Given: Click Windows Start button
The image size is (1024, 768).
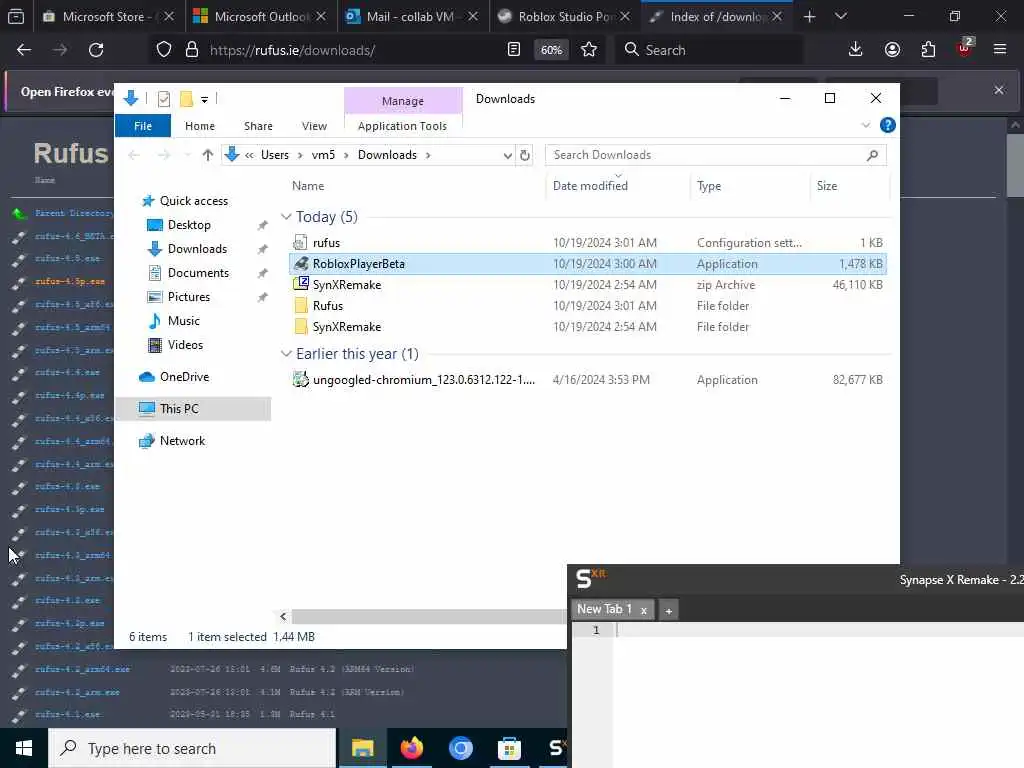Looking at the screenshot, I should [x=24, y=748].
